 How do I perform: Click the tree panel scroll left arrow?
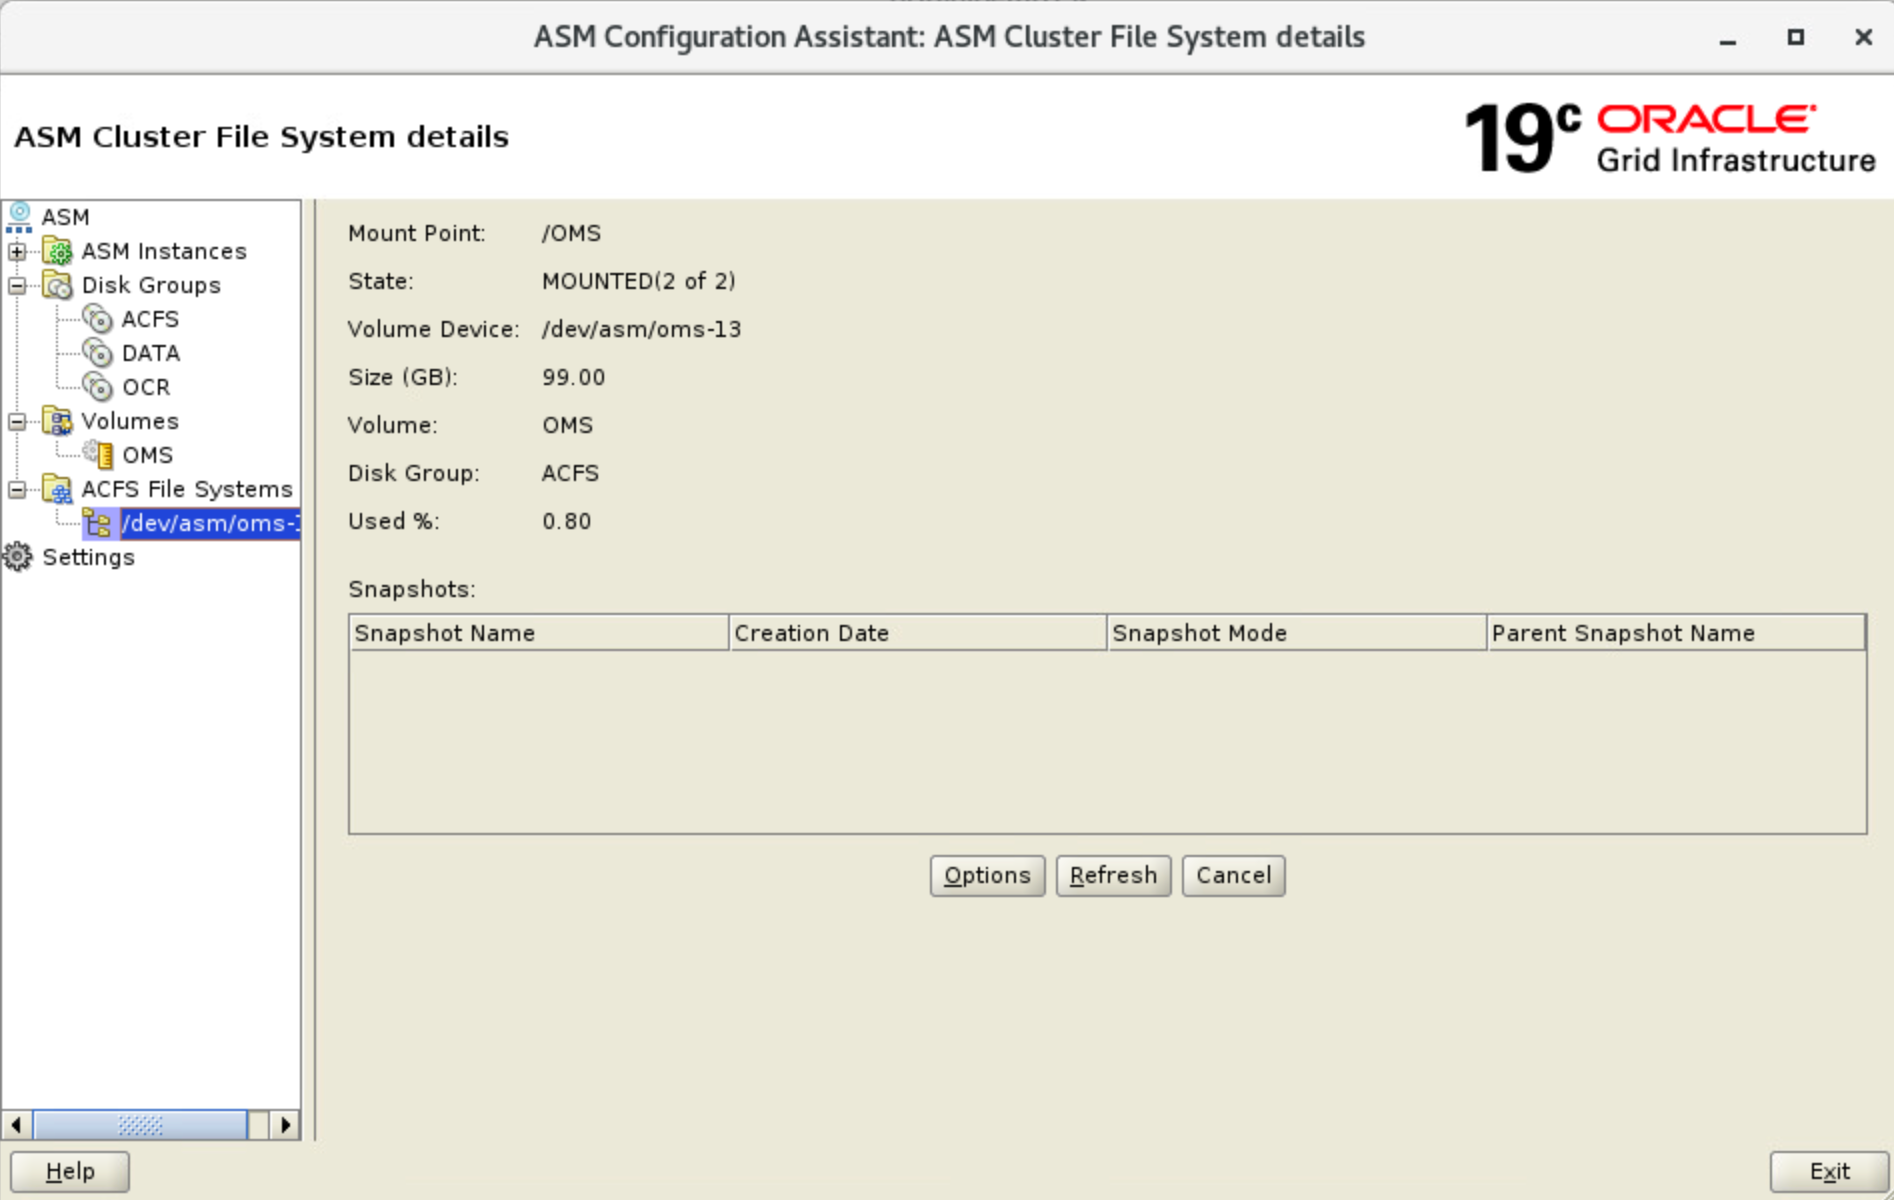16,1125
